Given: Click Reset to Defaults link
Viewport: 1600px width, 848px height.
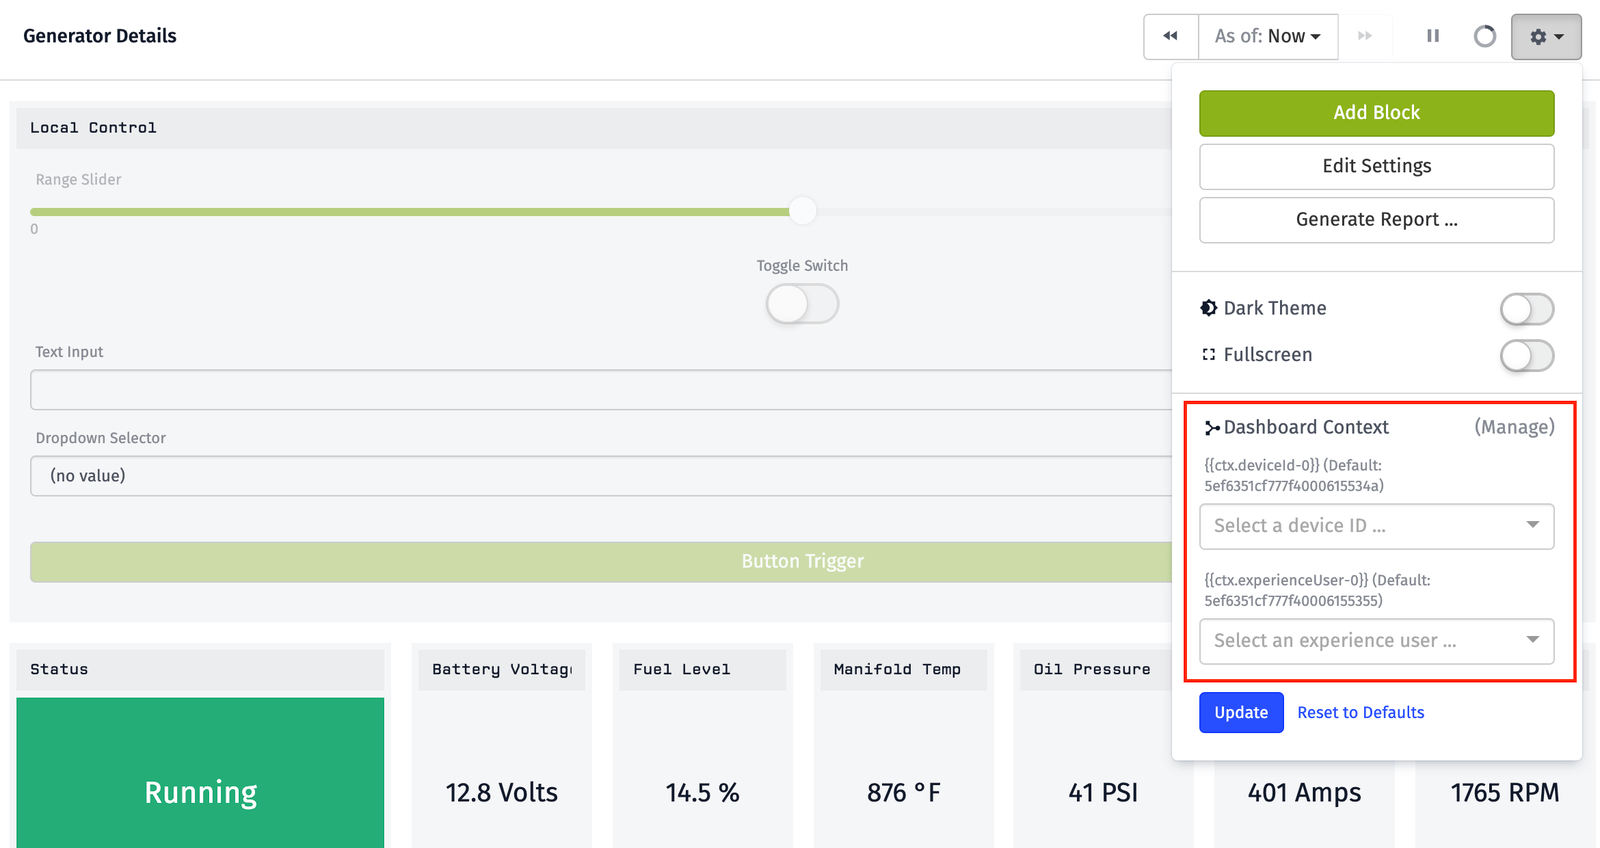Looking at the screenshot, I should click(1360, 712).
